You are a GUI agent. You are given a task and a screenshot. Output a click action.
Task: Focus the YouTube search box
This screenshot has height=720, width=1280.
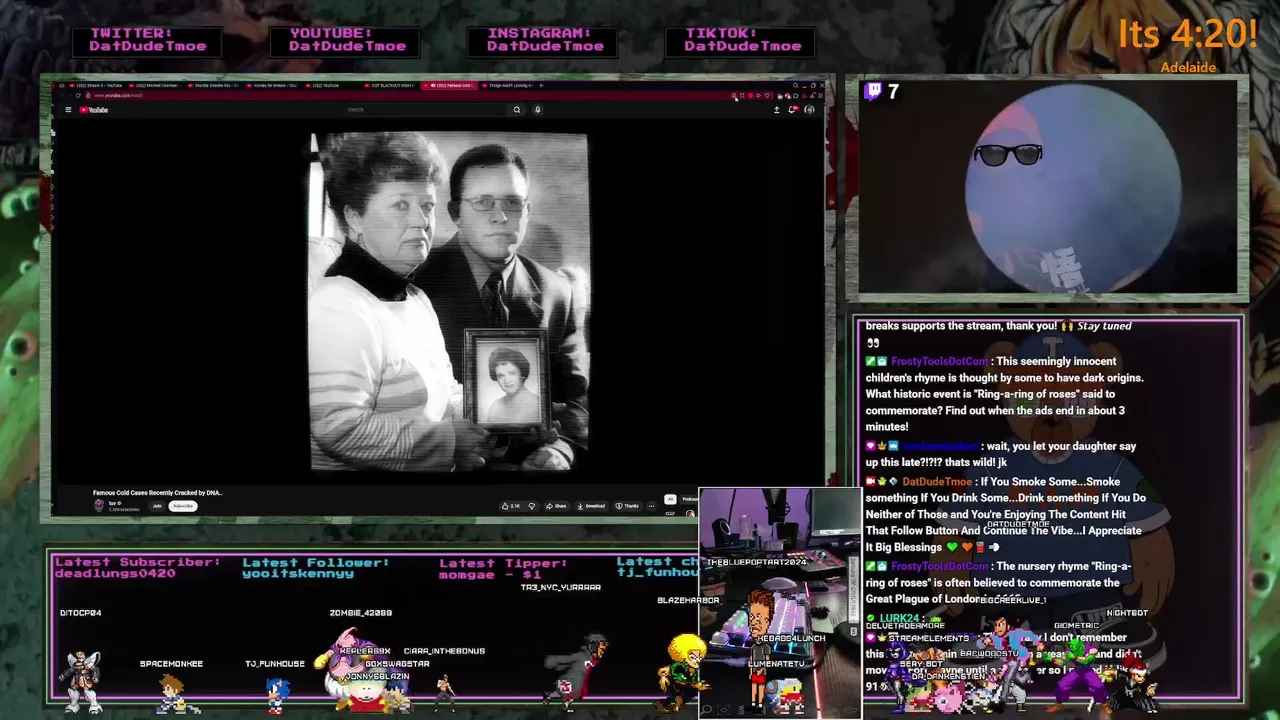click(425, 109)
